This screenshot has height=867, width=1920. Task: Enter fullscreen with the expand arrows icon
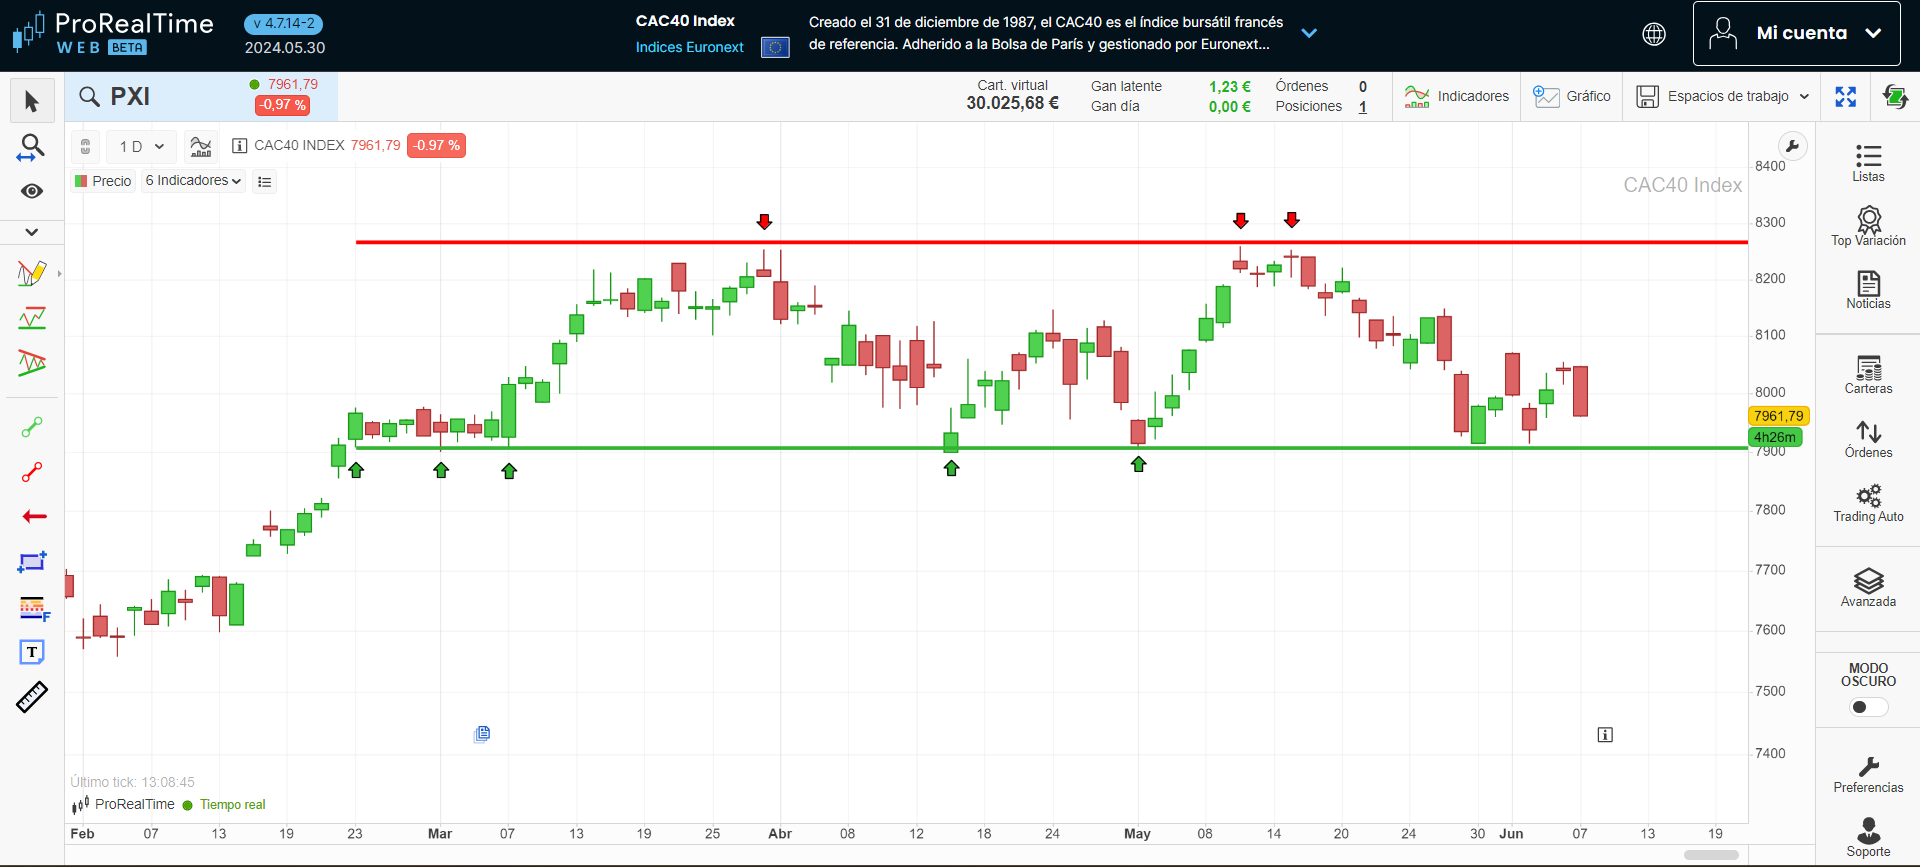[x=1846, y=97]
